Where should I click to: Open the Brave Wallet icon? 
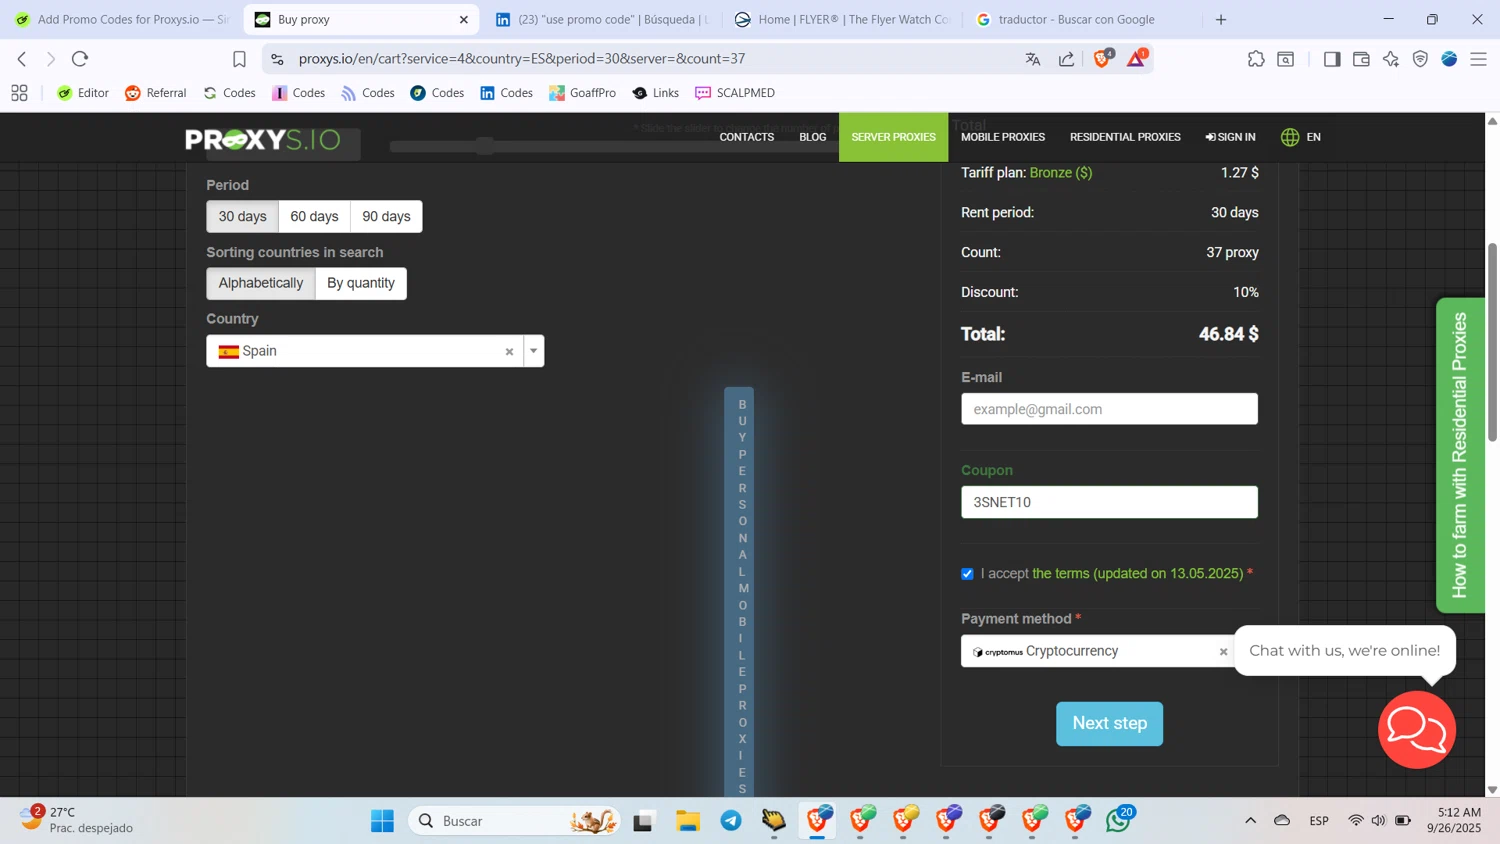coord(1361,59)
